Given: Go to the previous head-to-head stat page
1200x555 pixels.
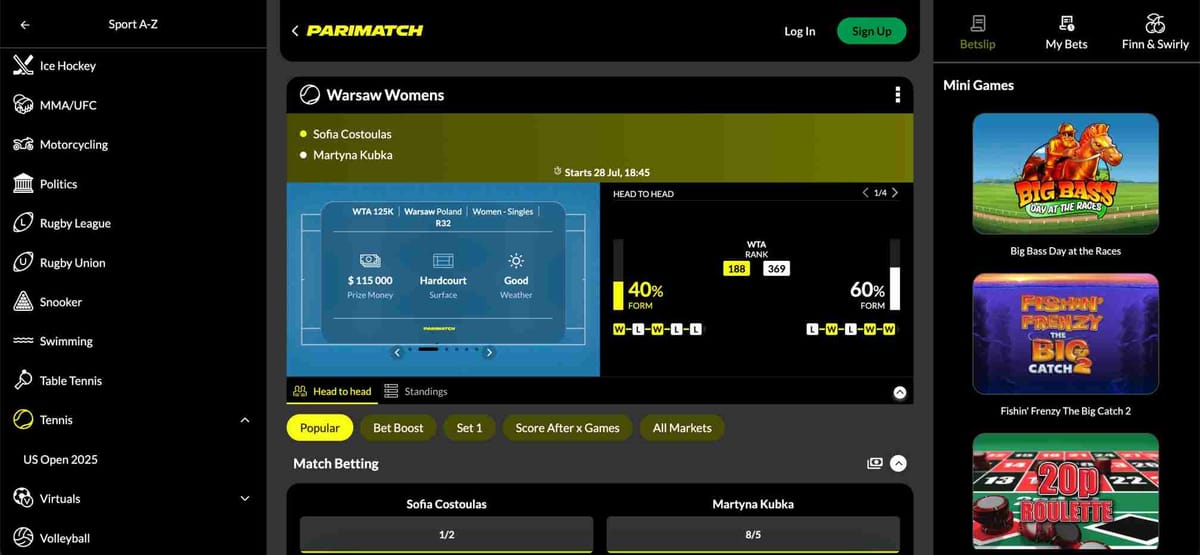Looking at the screenshot, I should point(865,192).
